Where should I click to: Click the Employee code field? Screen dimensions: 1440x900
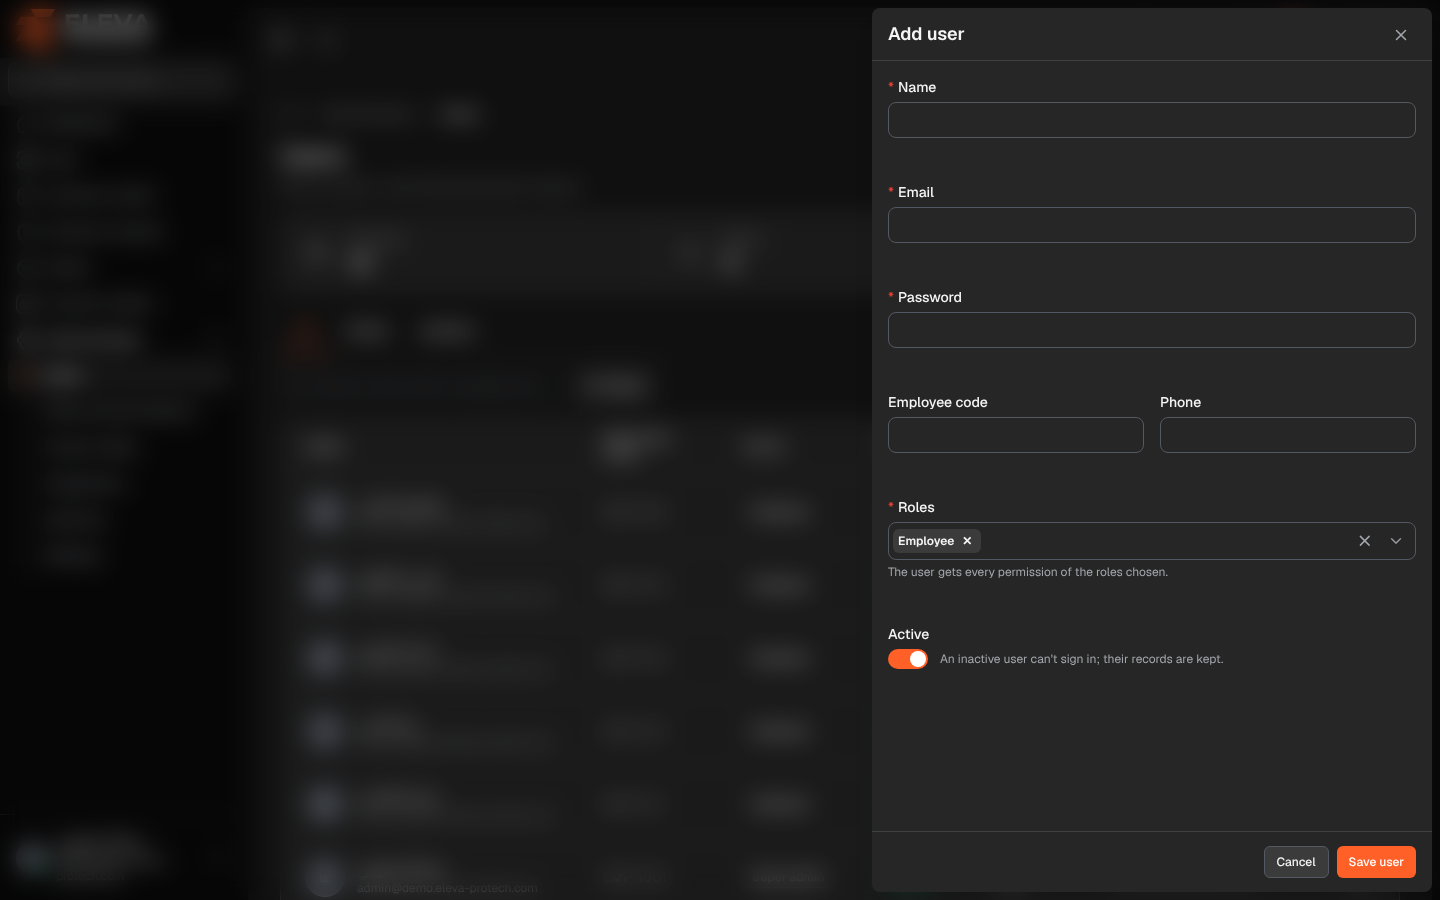tap(1016, 435)
